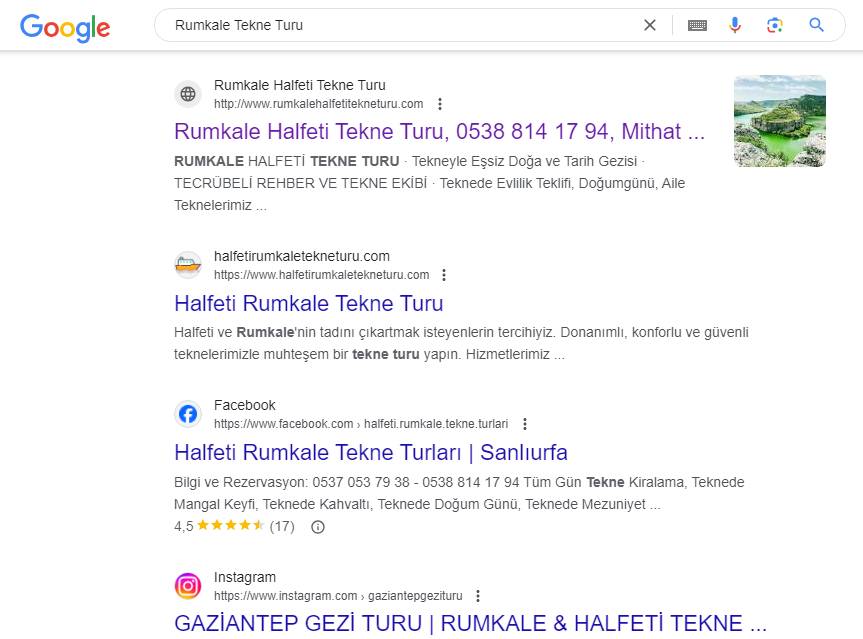Open more options for Facebook result
This screenshot has width=863, height=639.
click(x=525, y=424)
